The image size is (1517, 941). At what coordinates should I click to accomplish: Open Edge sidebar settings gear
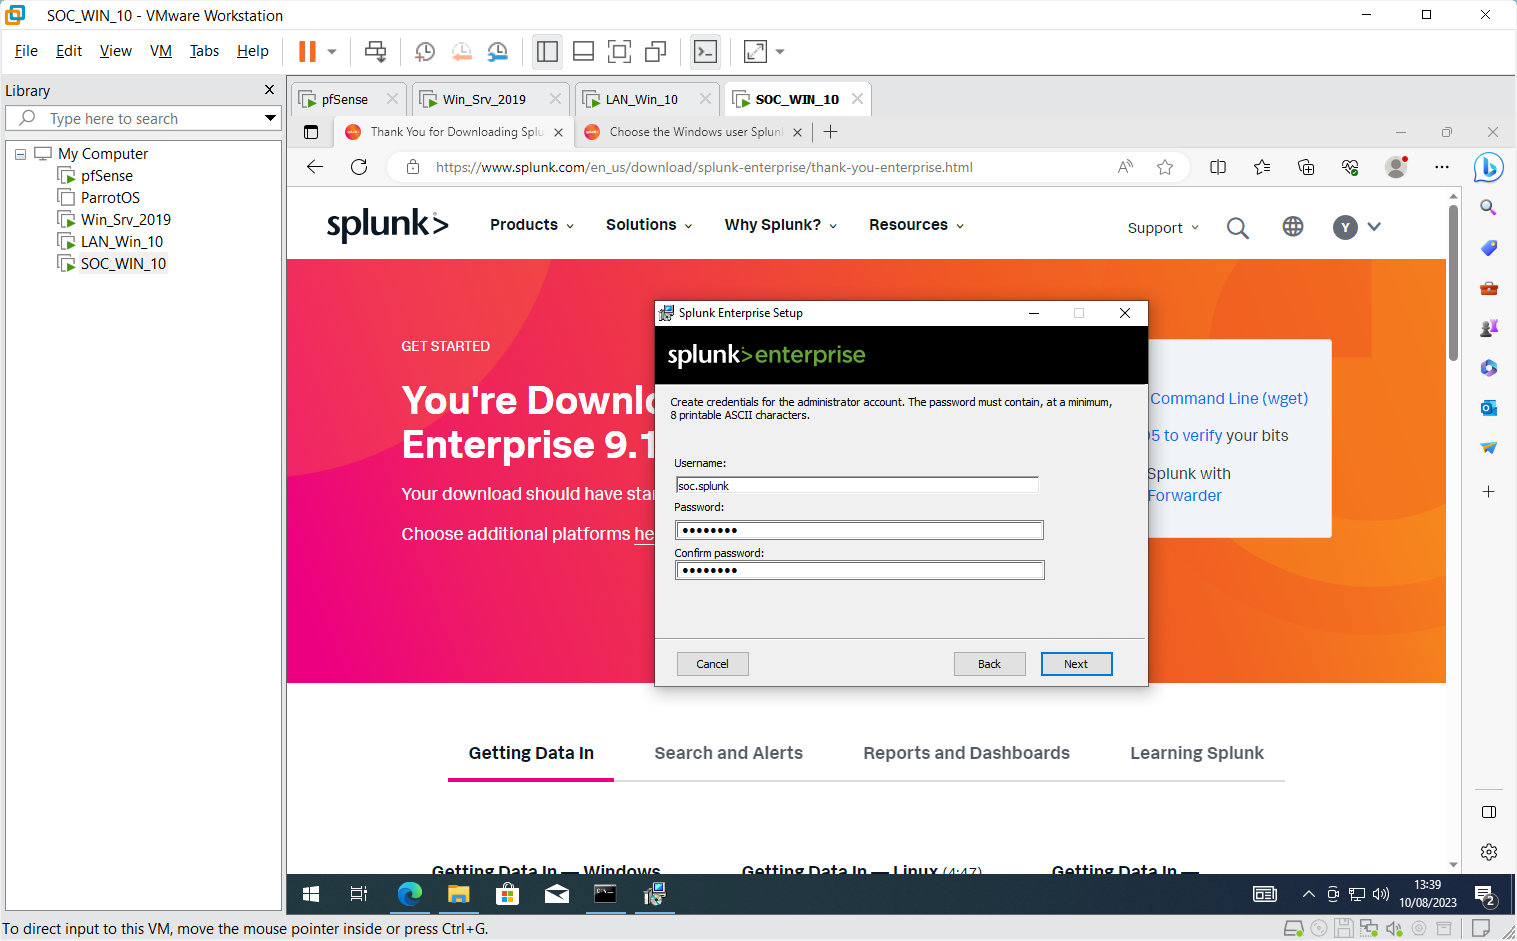pyautogui.click(x=1489, y=852)
